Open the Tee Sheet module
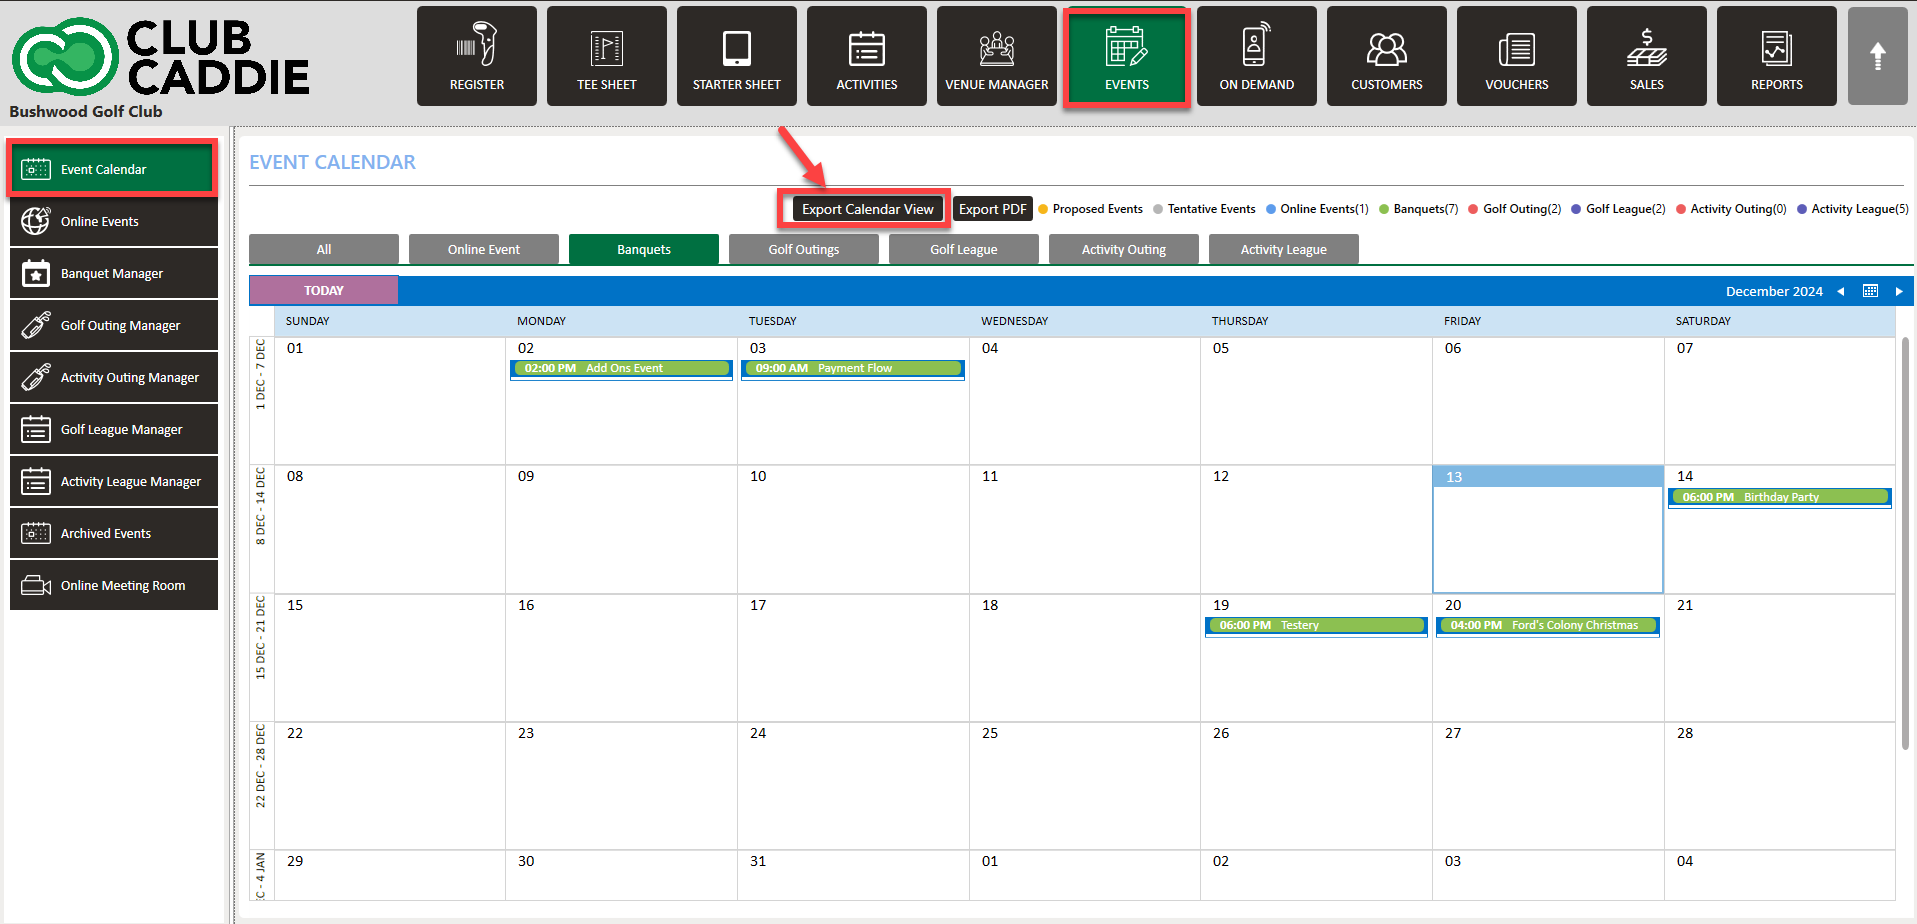 click(607, 56)
